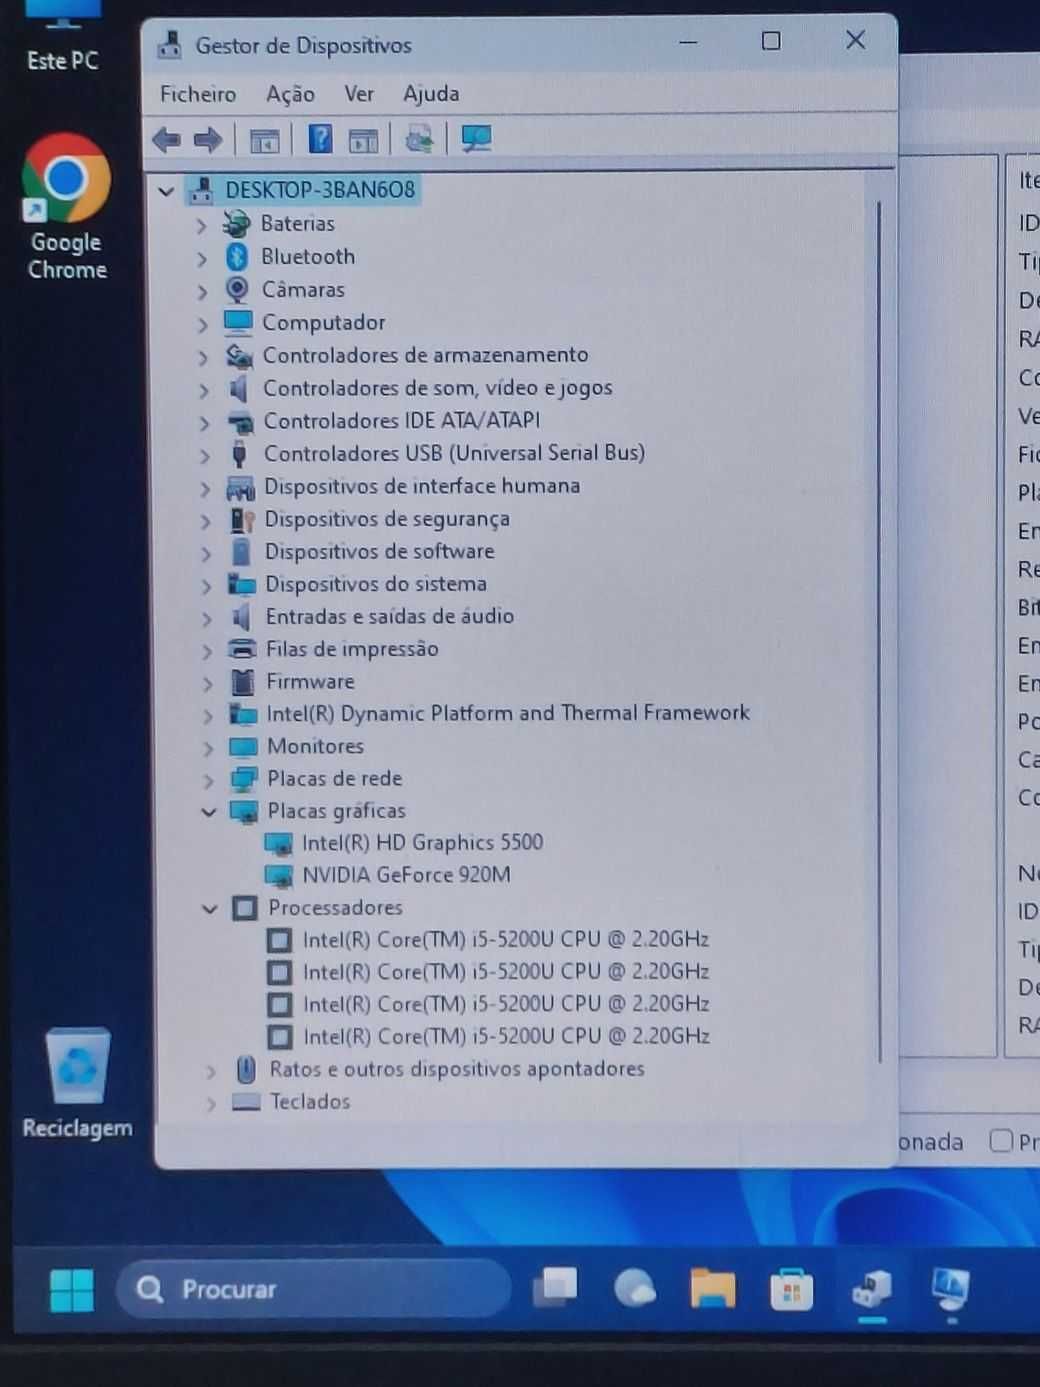Open the Este PC desktop icon

point(63,36)
